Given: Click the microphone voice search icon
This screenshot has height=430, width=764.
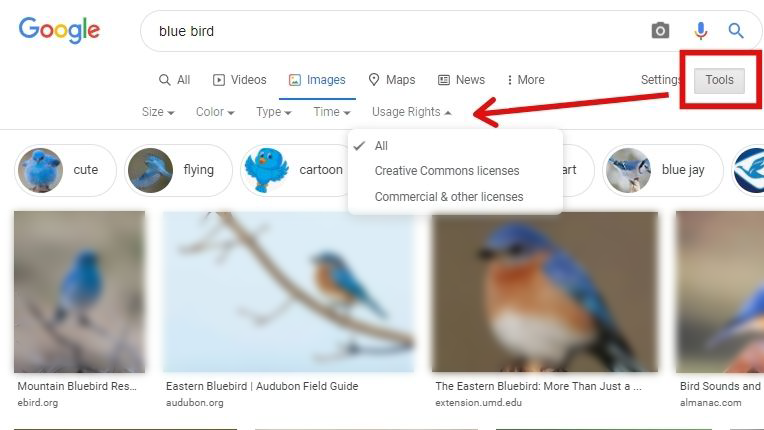Looking at the screenshot, I should coord(701,31).
